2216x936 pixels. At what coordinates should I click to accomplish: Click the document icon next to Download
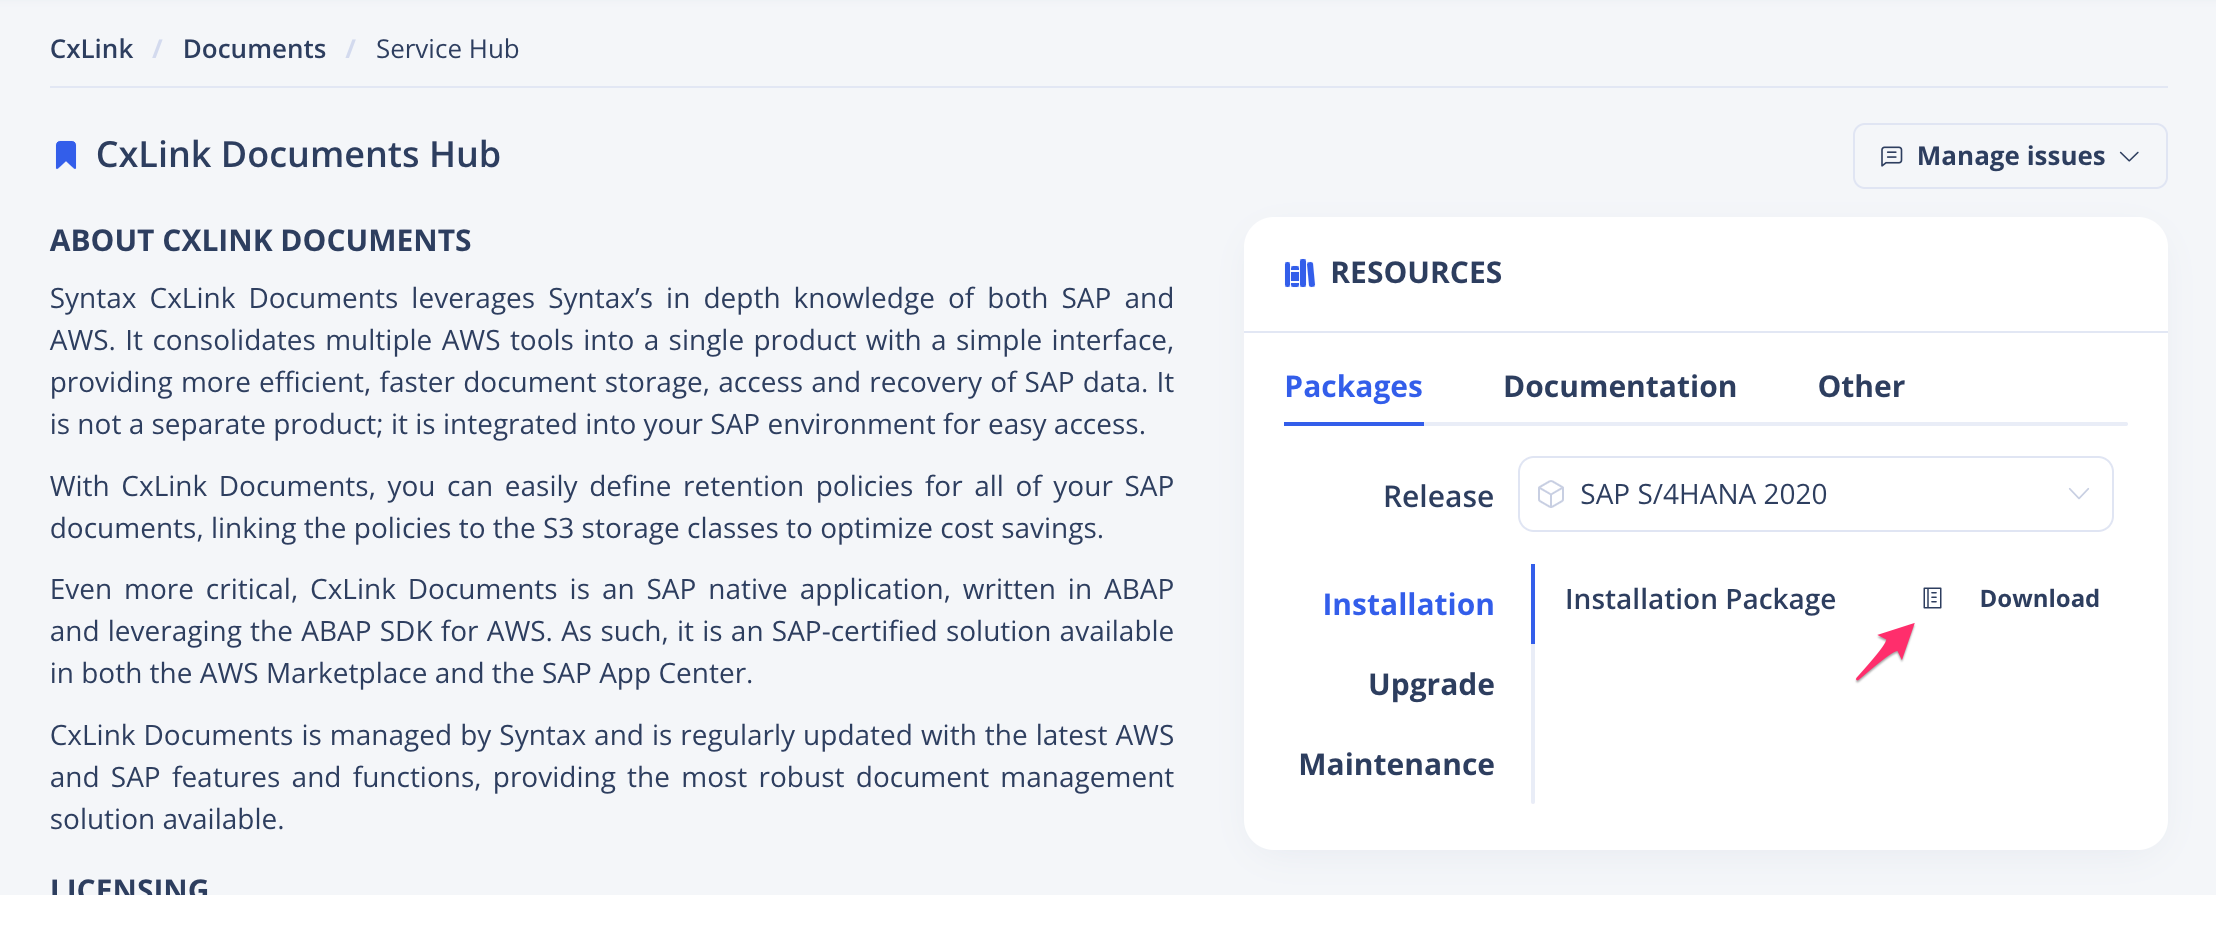1930,598
